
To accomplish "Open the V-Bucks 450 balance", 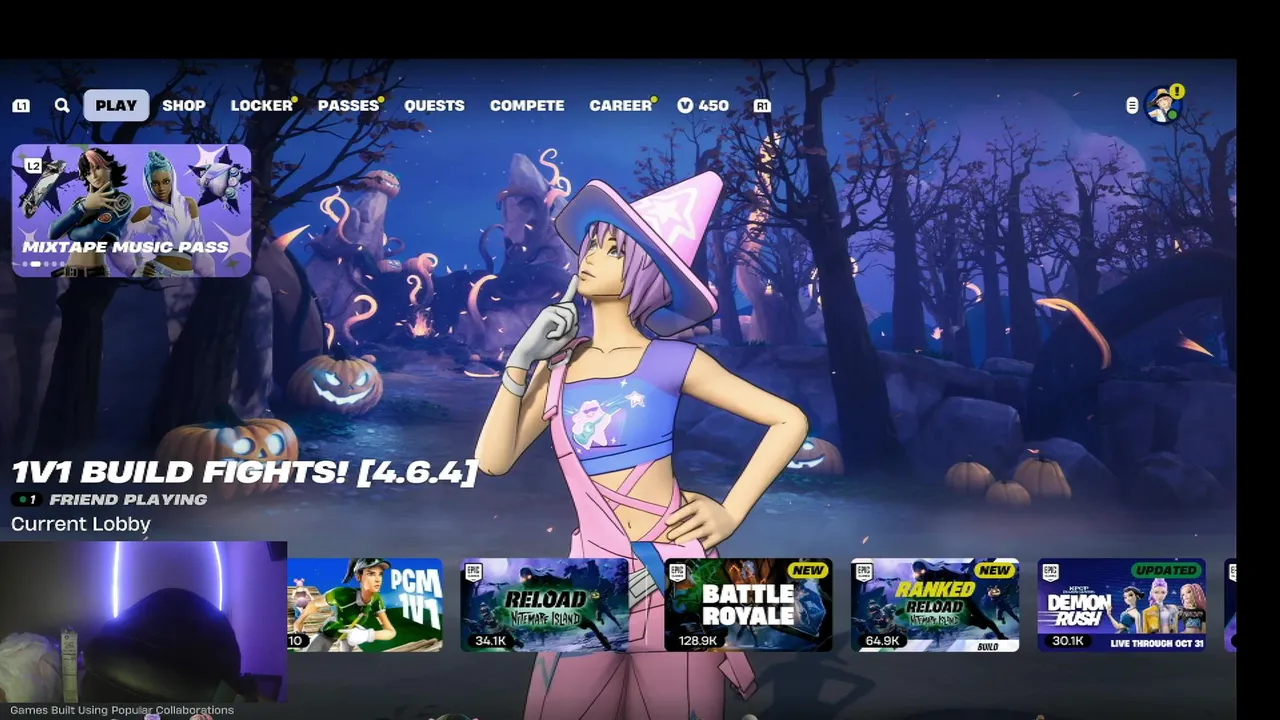I will tap(703, 105).
